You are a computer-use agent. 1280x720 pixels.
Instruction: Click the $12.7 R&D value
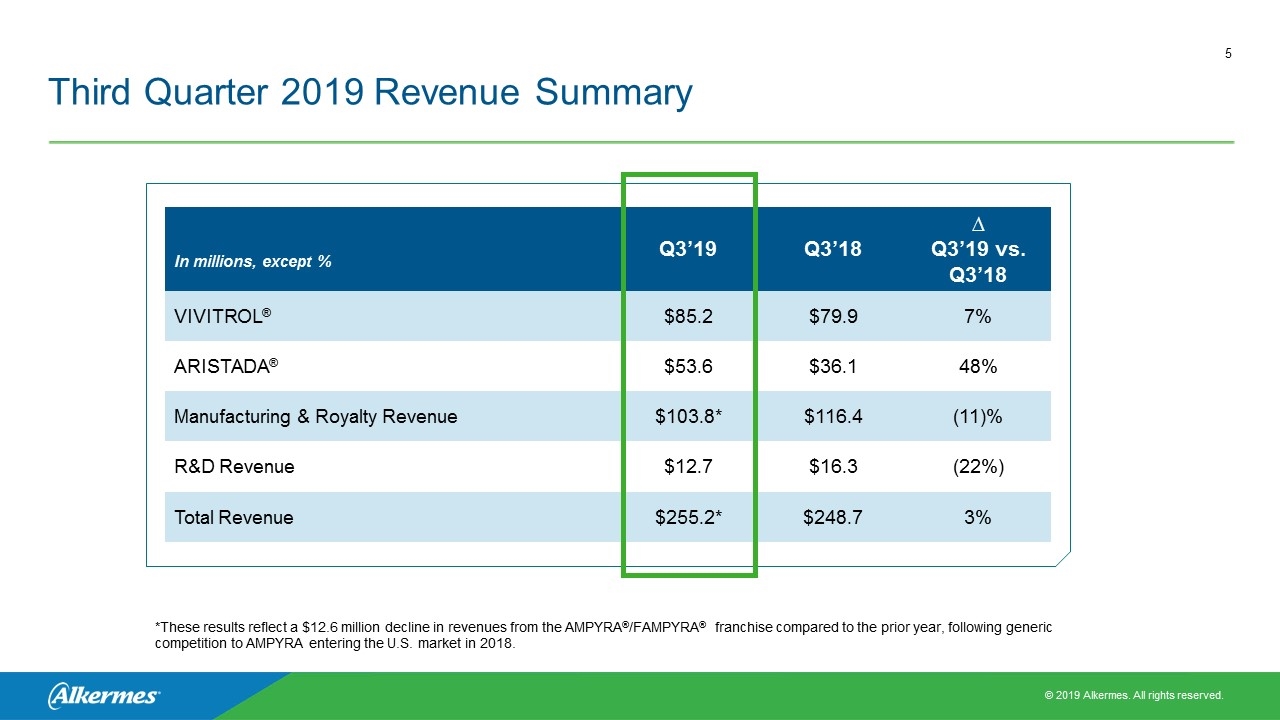688,467
